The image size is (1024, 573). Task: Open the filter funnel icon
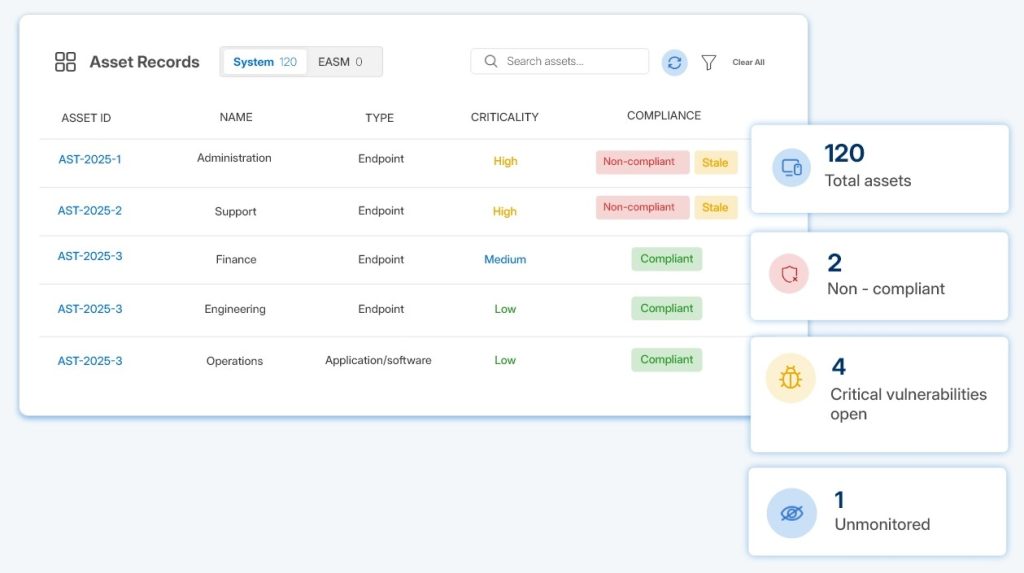(709, 62)
